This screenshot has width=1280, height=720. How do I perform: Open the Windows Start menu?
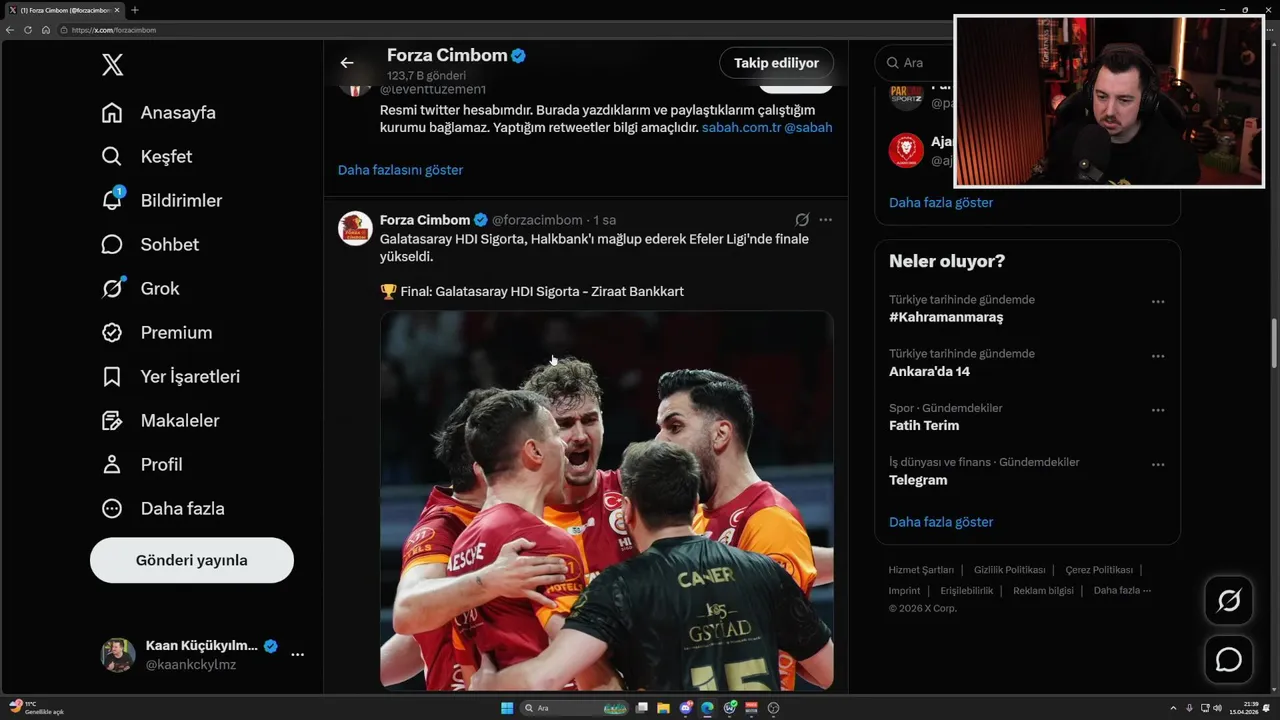(507, 708)
